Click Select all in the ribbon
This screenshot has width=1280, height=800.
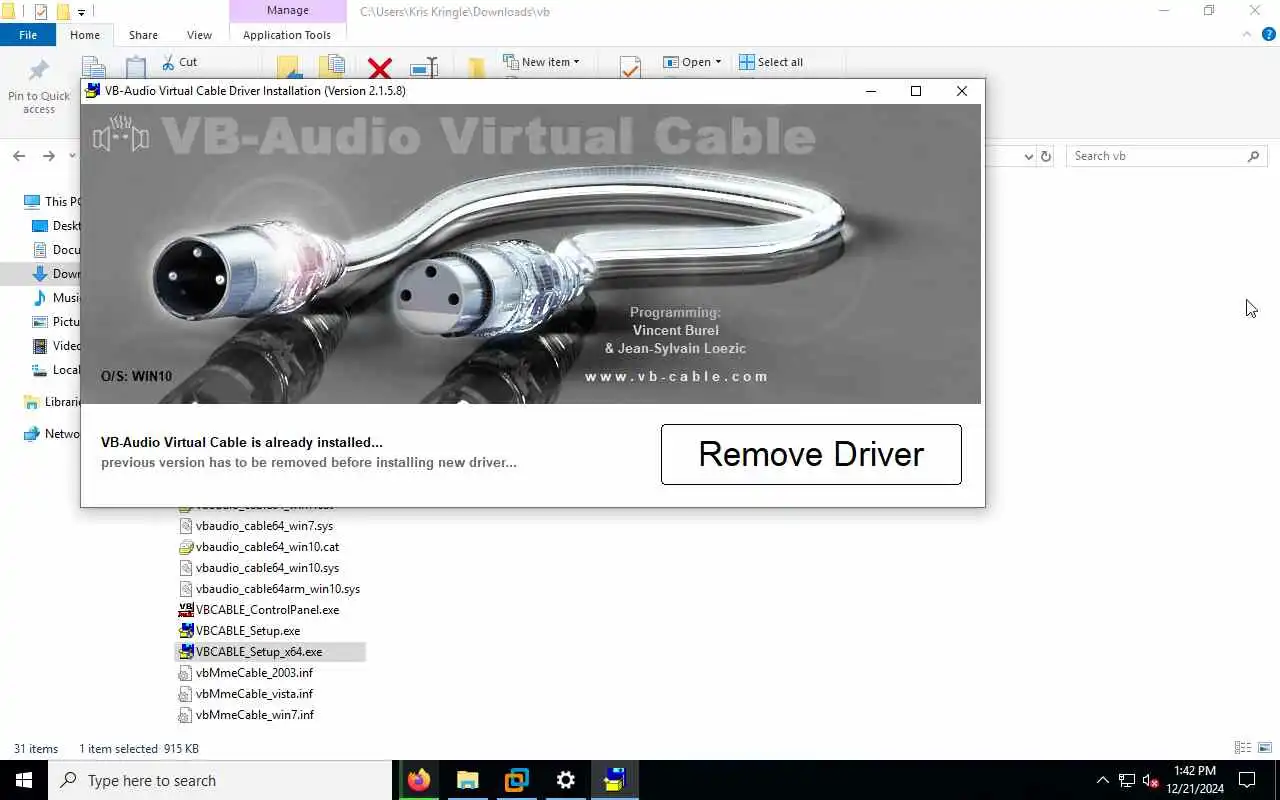point(770,62)
